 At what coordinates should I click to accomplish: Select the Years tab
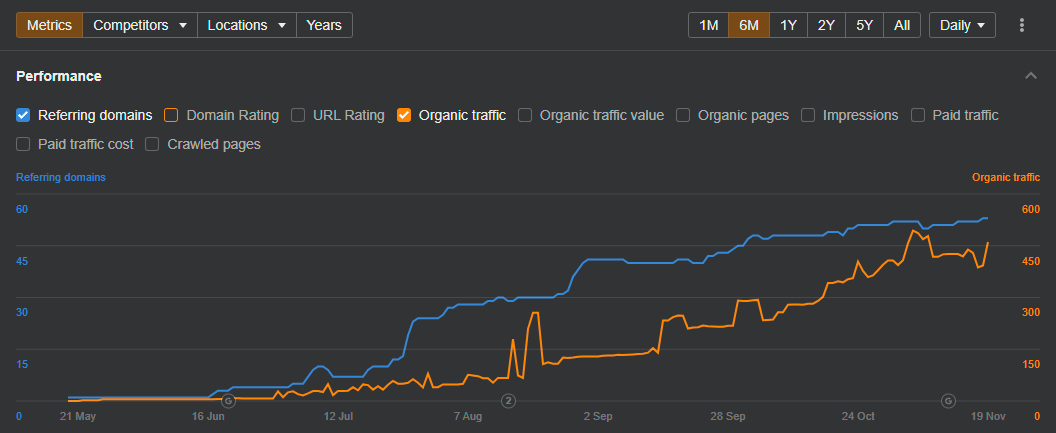[x=324, y=25]
